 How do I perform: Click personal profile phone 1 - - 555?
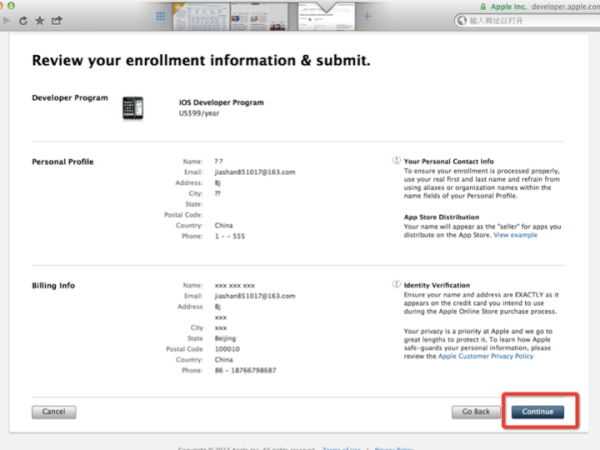pos(230,236)
